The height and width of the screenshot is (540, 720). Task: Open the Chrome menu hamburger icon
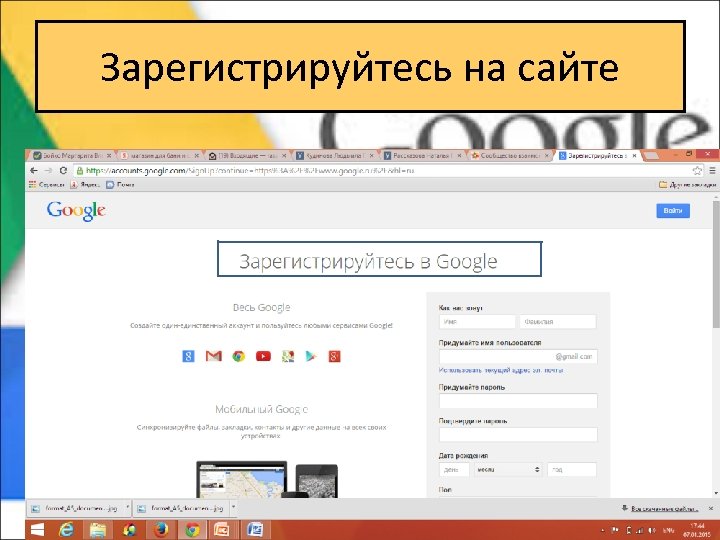pos(712,171)
